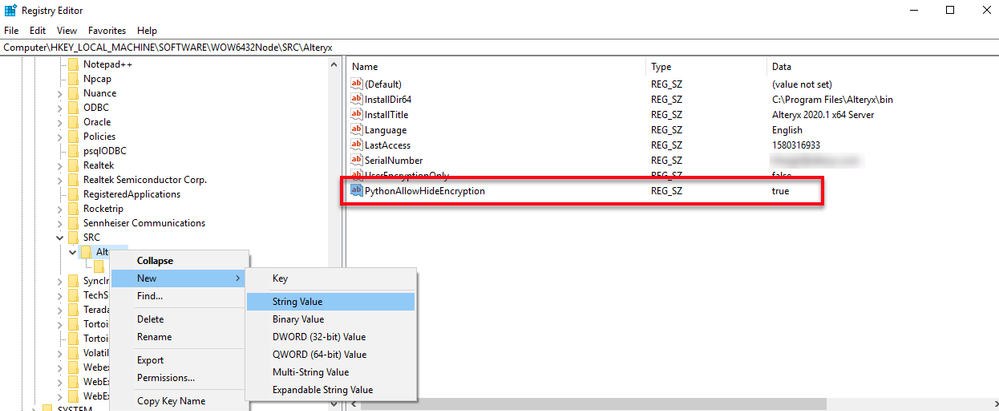Choose Key in the New submenu
999x411 pixels.
coord(331,278)
